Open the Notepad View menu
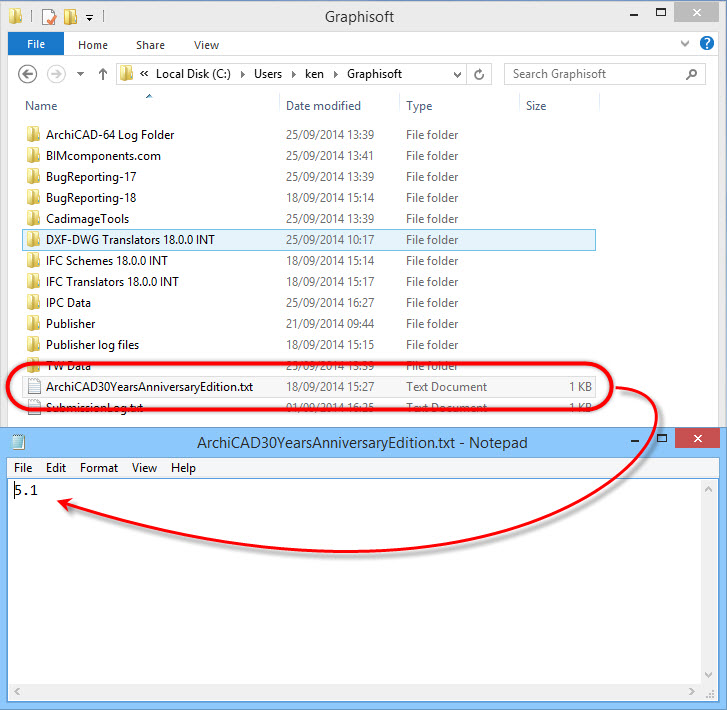The width and height of the screenshot is (727, 710). pos(144,468)
